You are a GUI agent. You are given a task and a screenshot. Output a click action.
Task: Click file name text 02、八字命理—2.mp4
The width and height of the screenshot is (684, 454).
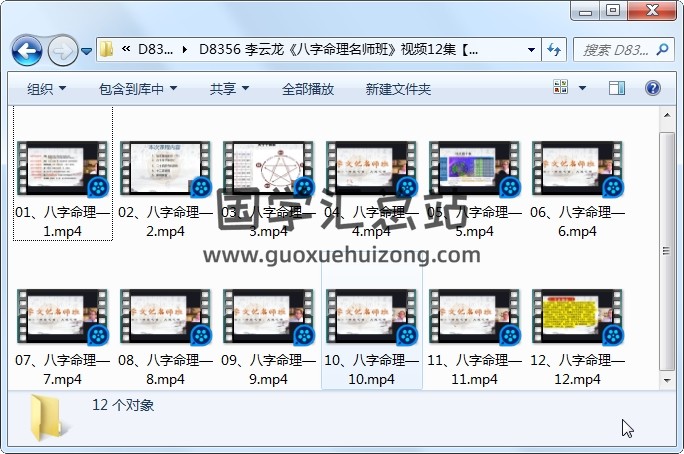[x=165, y=222]
